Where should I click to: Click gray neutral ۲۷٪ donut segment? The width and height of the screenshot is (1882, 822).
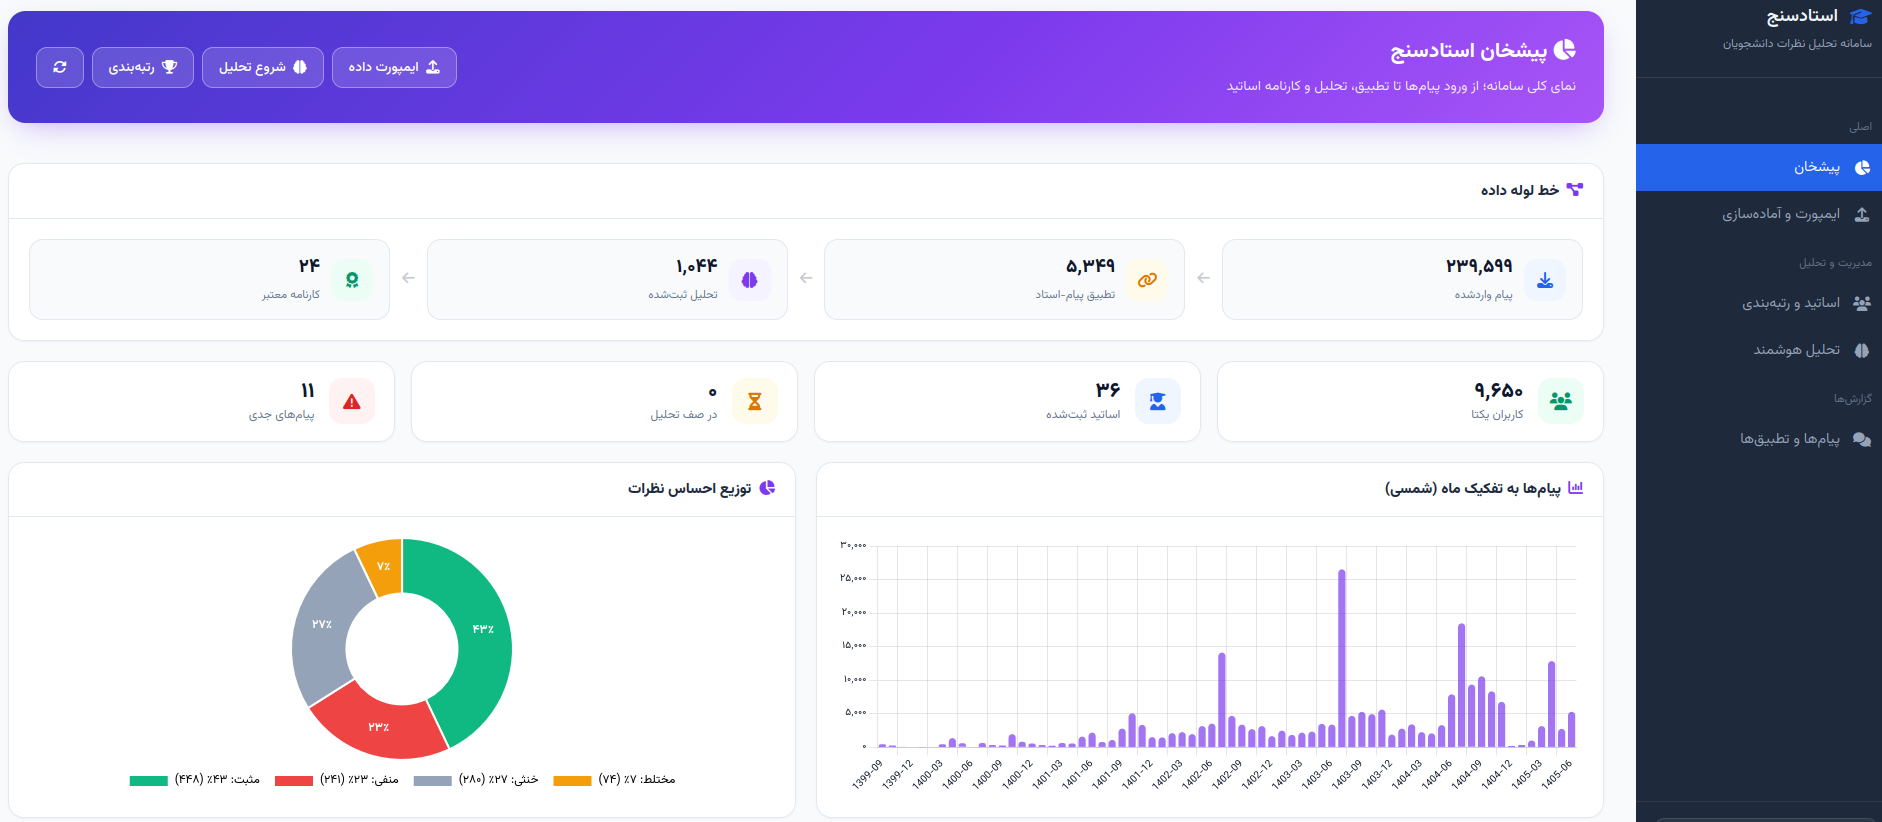(x=321, y=625)
